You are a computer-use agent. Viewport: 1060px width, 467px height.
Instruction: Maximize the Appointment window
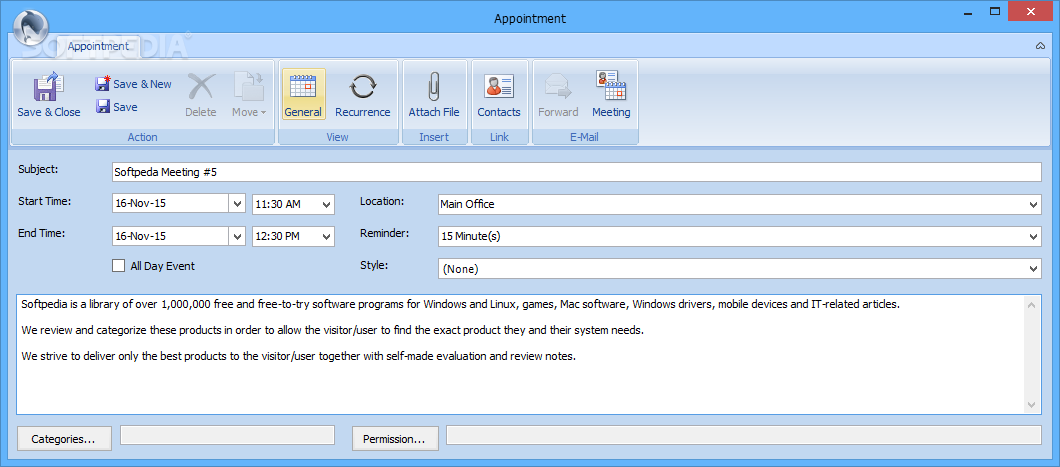[x=994, y=11]
